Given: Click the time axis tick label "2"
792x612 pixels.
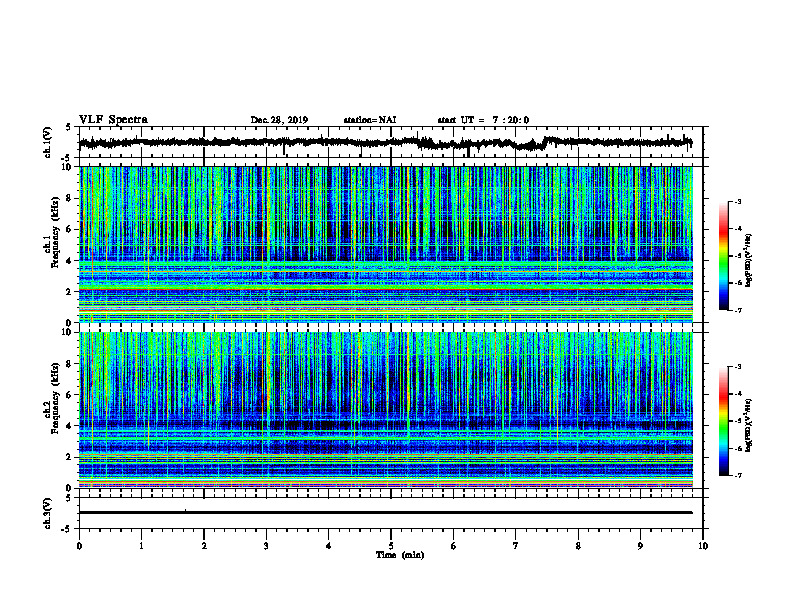Looking at the screenshot, I should (x=204, y=546).
